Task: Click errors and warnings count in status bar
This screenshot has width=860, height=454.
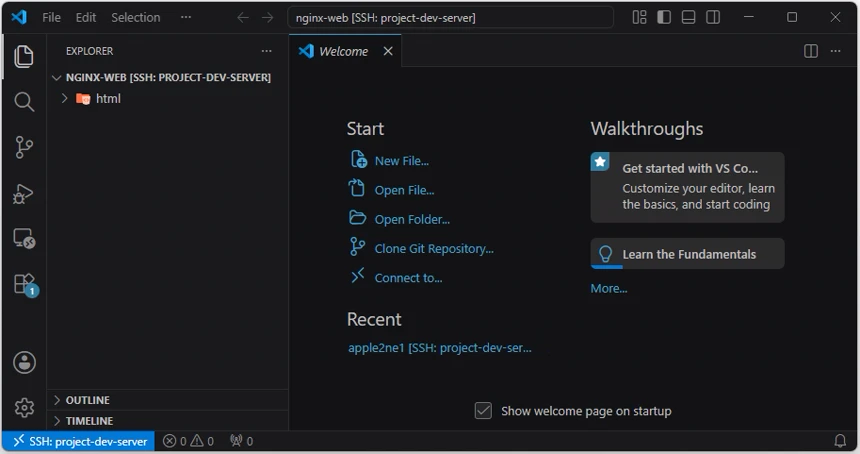Action: click(189, 441)
